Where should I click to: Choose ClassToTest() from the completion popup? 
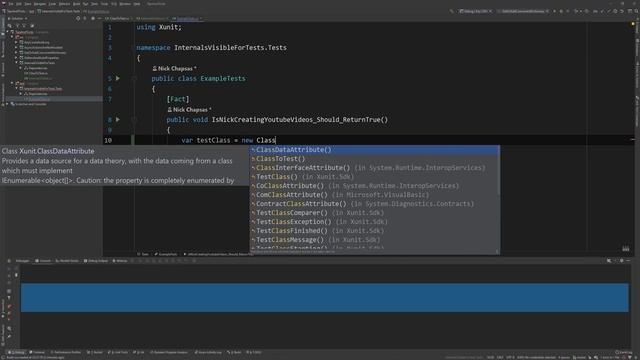[x=374, y=159]
